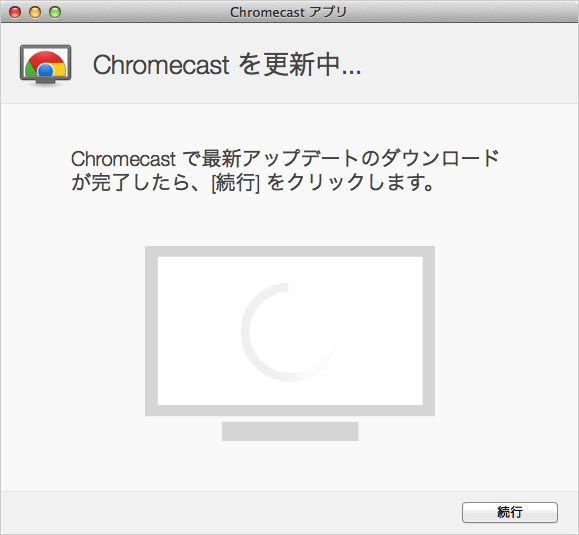Click the 続行 button

[x=510, y=512]
